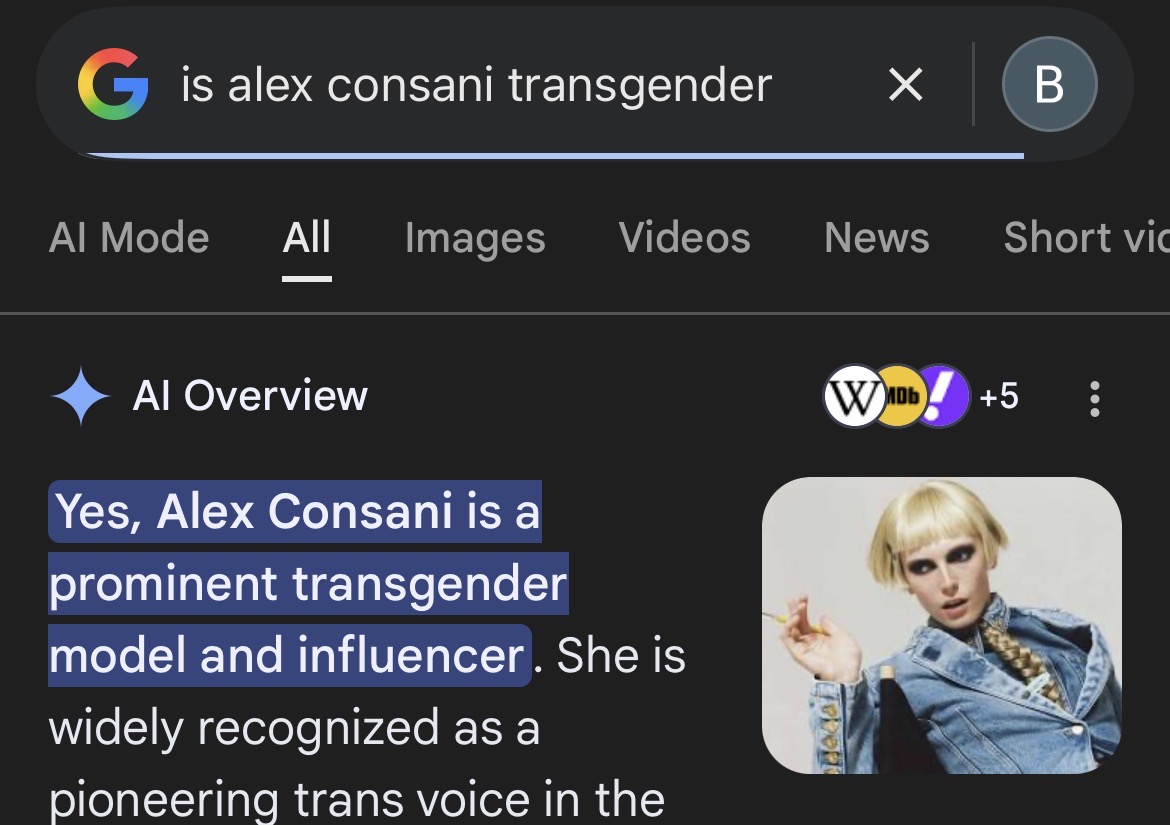
Task: Open the Wikipedia source icon
Action: point(851,397)
